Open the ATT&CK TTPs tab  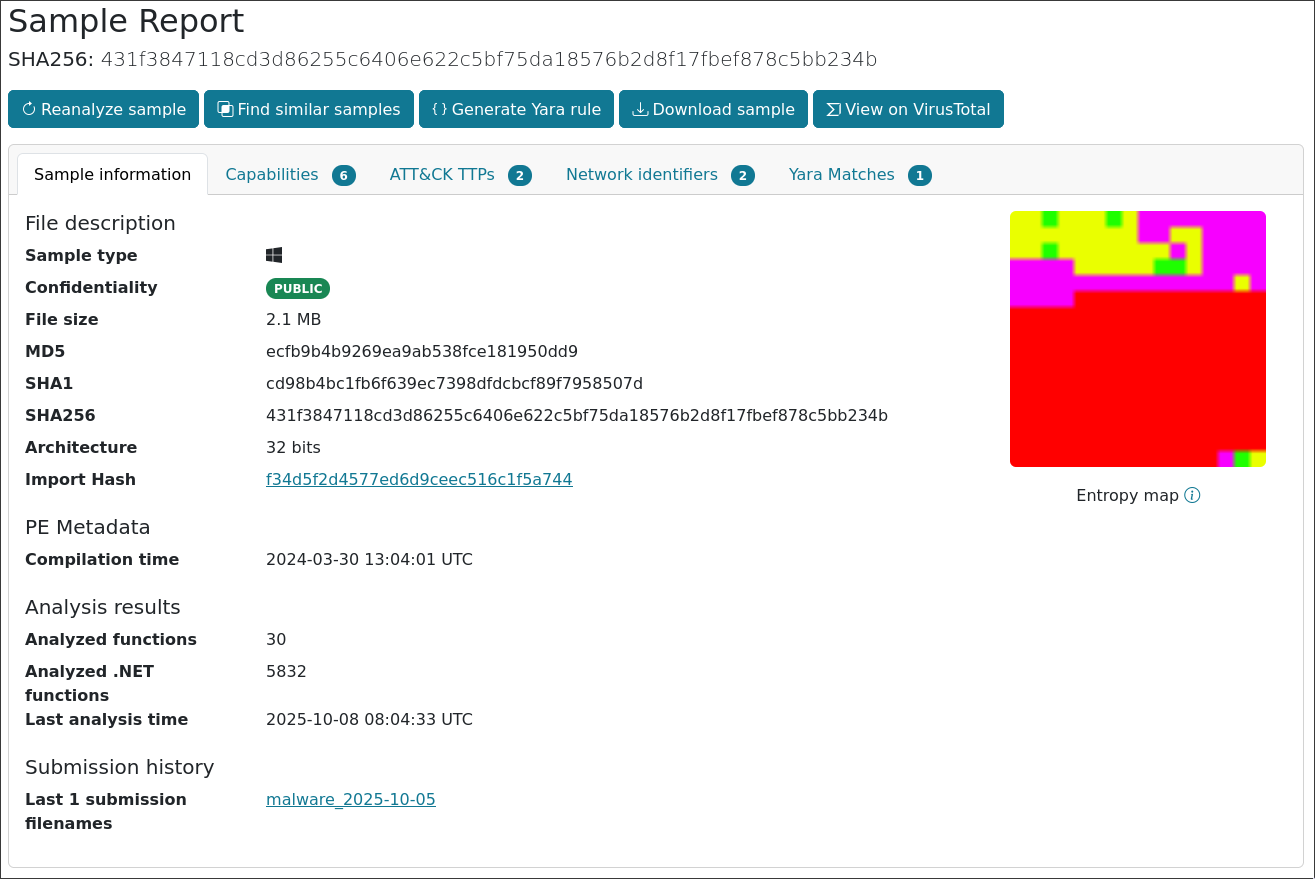442,174
